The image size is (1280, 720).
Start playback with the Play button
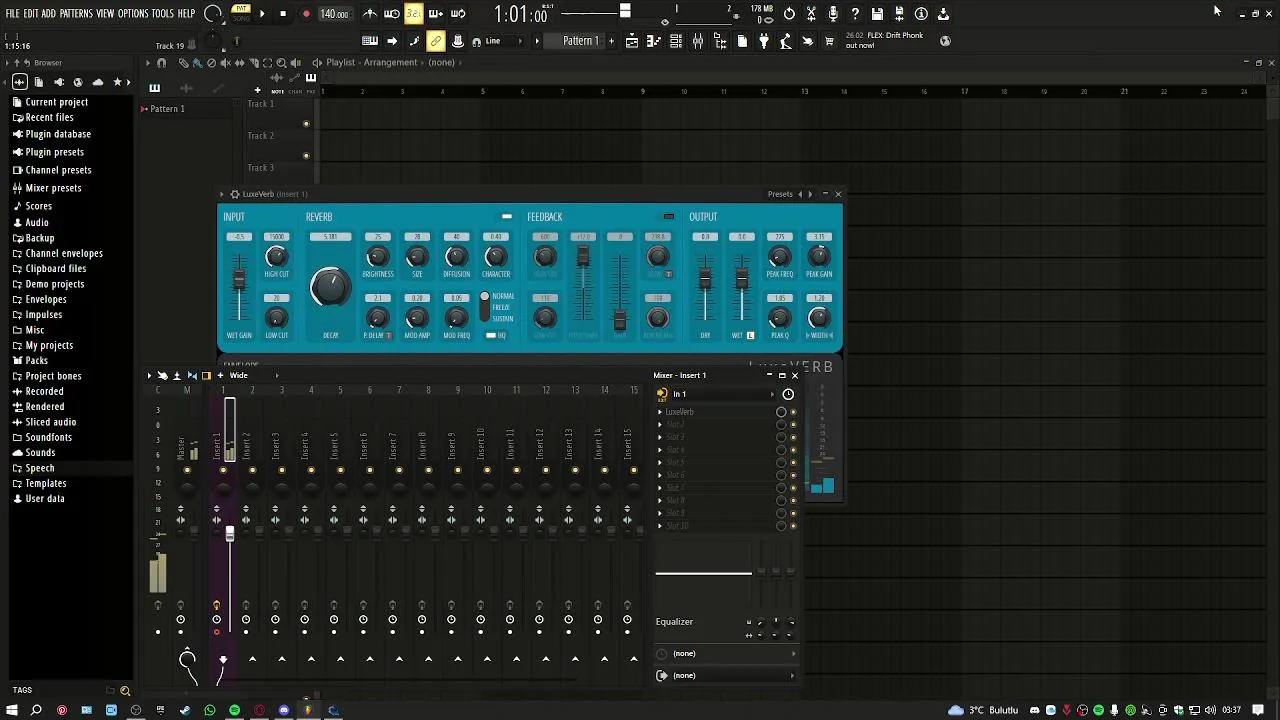(x=262, y=14)
